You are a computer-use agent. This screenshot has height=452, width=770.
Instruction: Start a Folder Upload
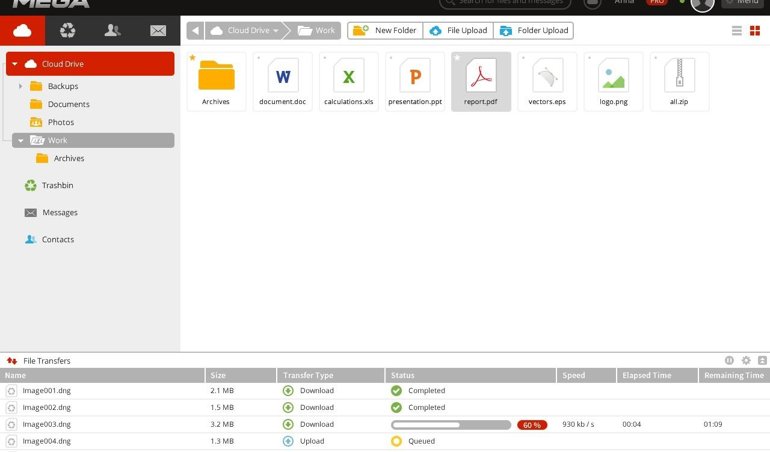(534, 30)
